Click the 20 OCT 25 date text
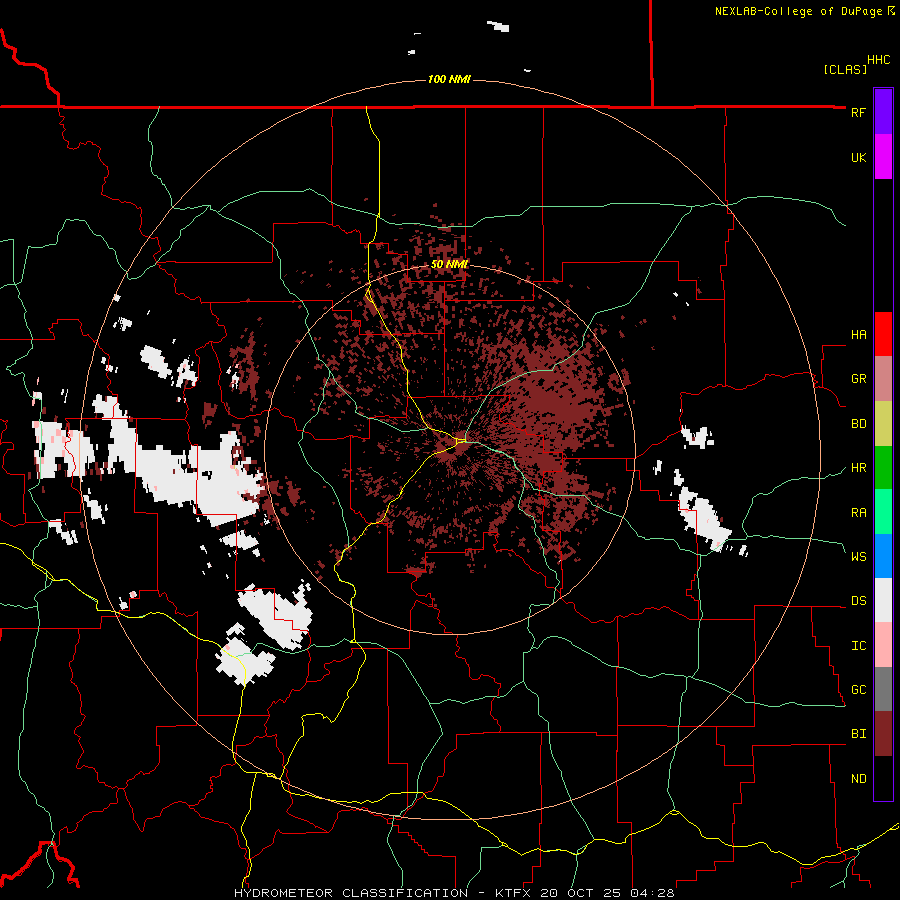This screenshot has height=900, width=900. tap(584, 893)
